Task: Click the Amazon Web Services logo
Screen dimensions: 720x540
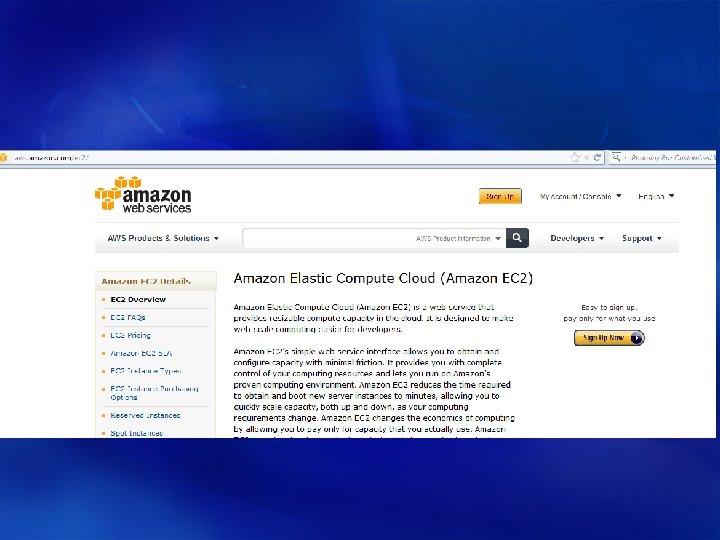Action: click(143, 195)
